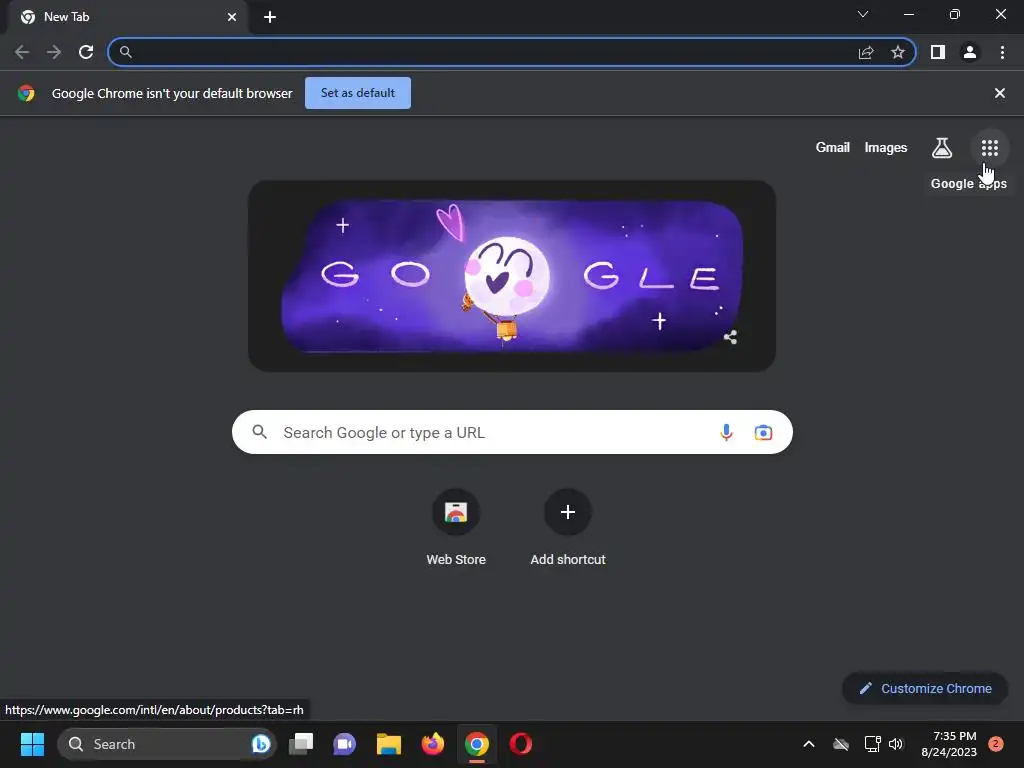This screenshot has height=768, width=1024.
Task: Search by image with camera icon
Action: click(x=763, y=432)
